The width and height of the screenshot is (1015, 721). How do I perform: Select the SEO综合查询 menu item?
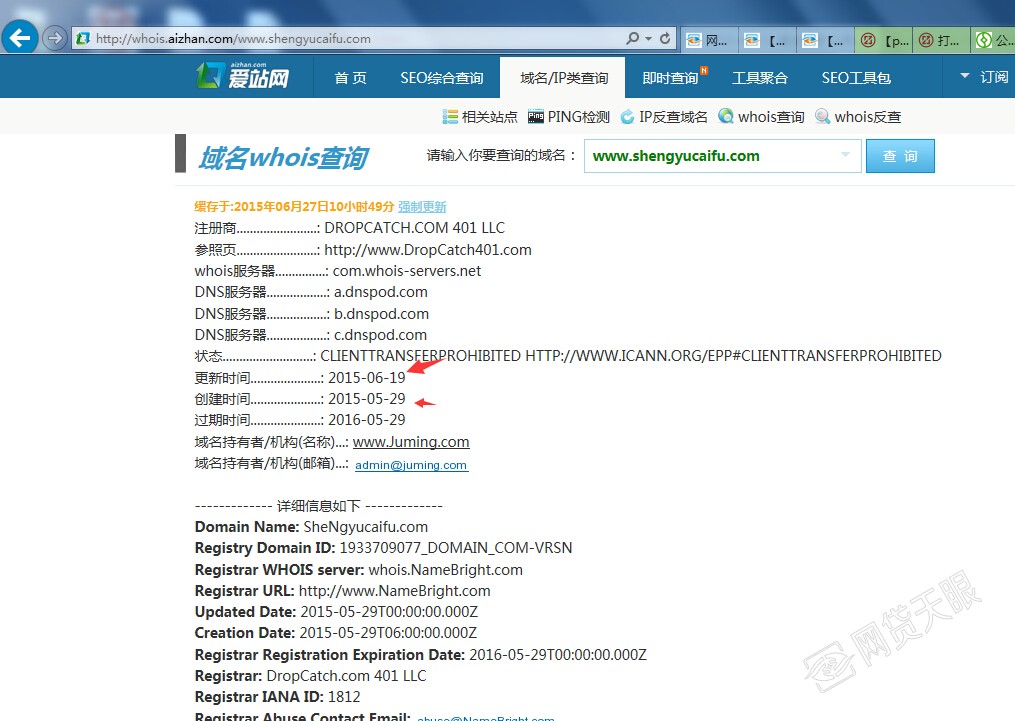pos(441,78)
